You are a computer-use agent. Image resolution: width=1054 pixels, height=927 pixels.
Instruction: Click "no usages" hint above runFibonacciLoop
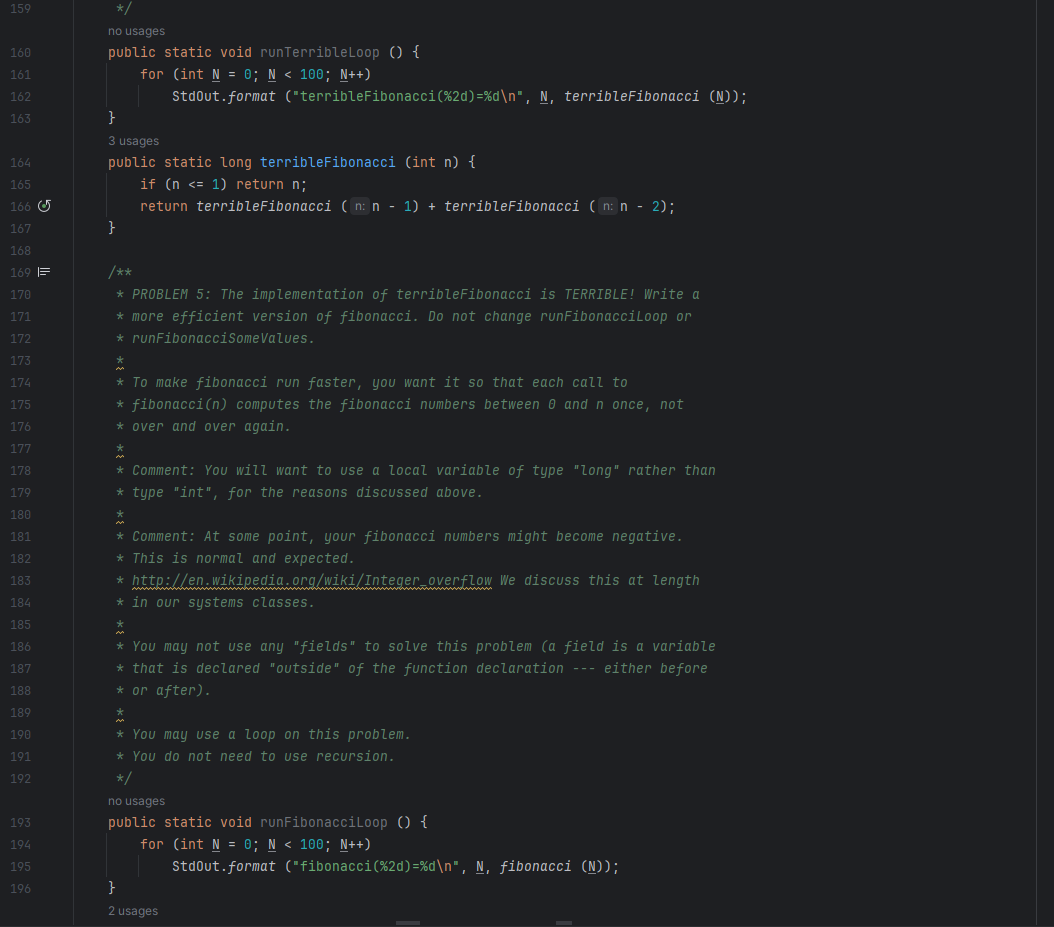click(136, 800)
